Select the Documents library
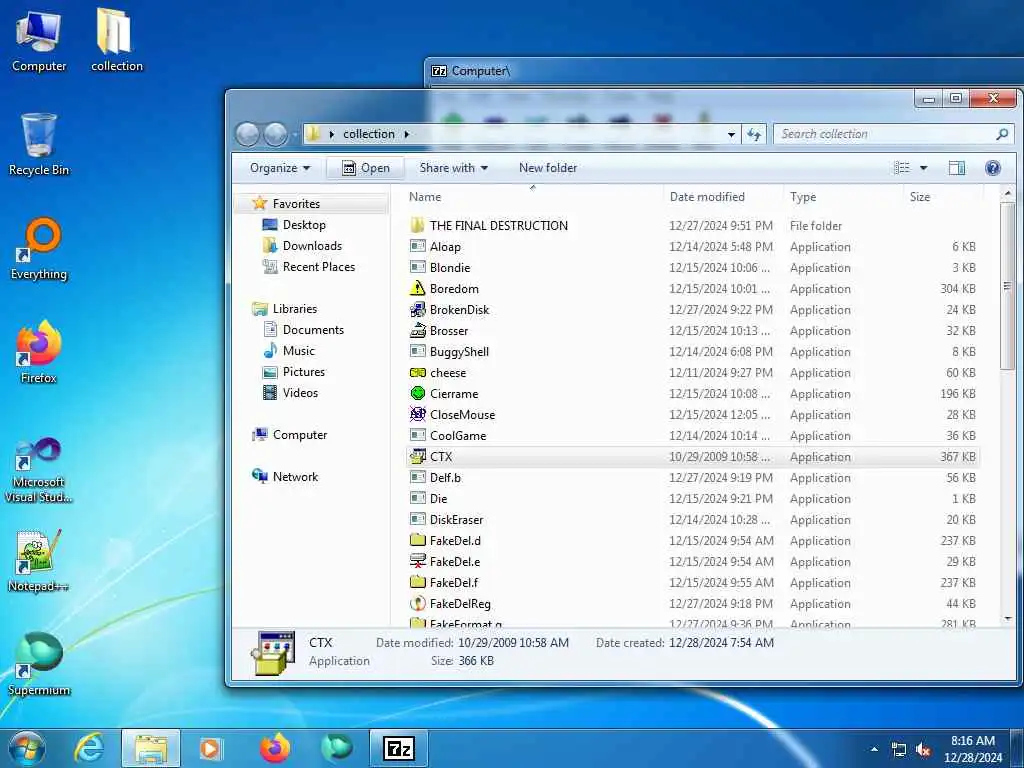Image resolution: width=1024 pixels, height=768 pixels. [313, 330]
